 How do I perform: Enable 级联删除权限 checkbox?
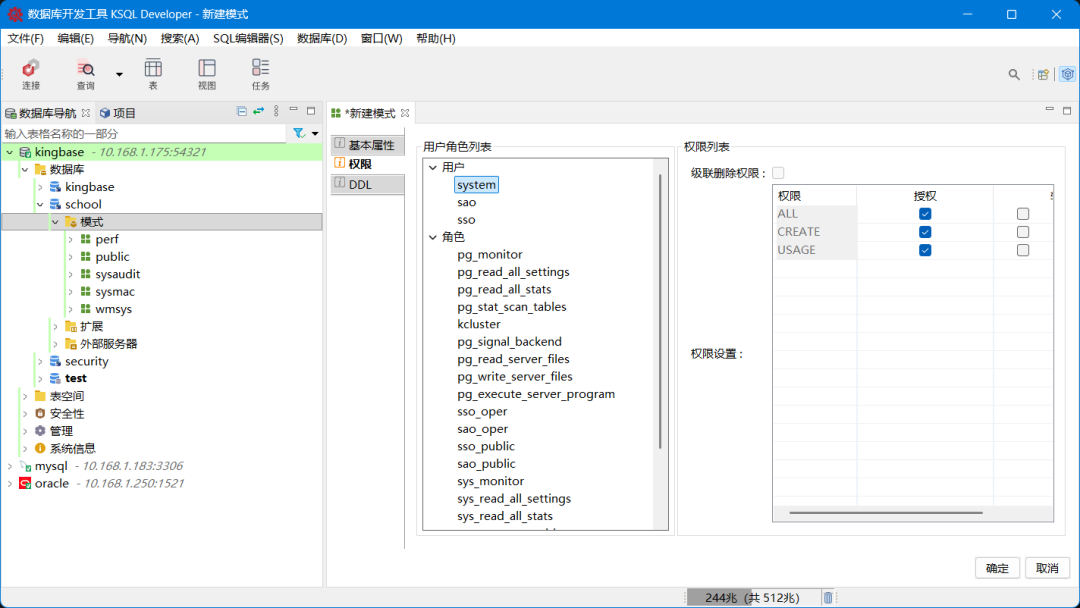(x=778, y=173)
